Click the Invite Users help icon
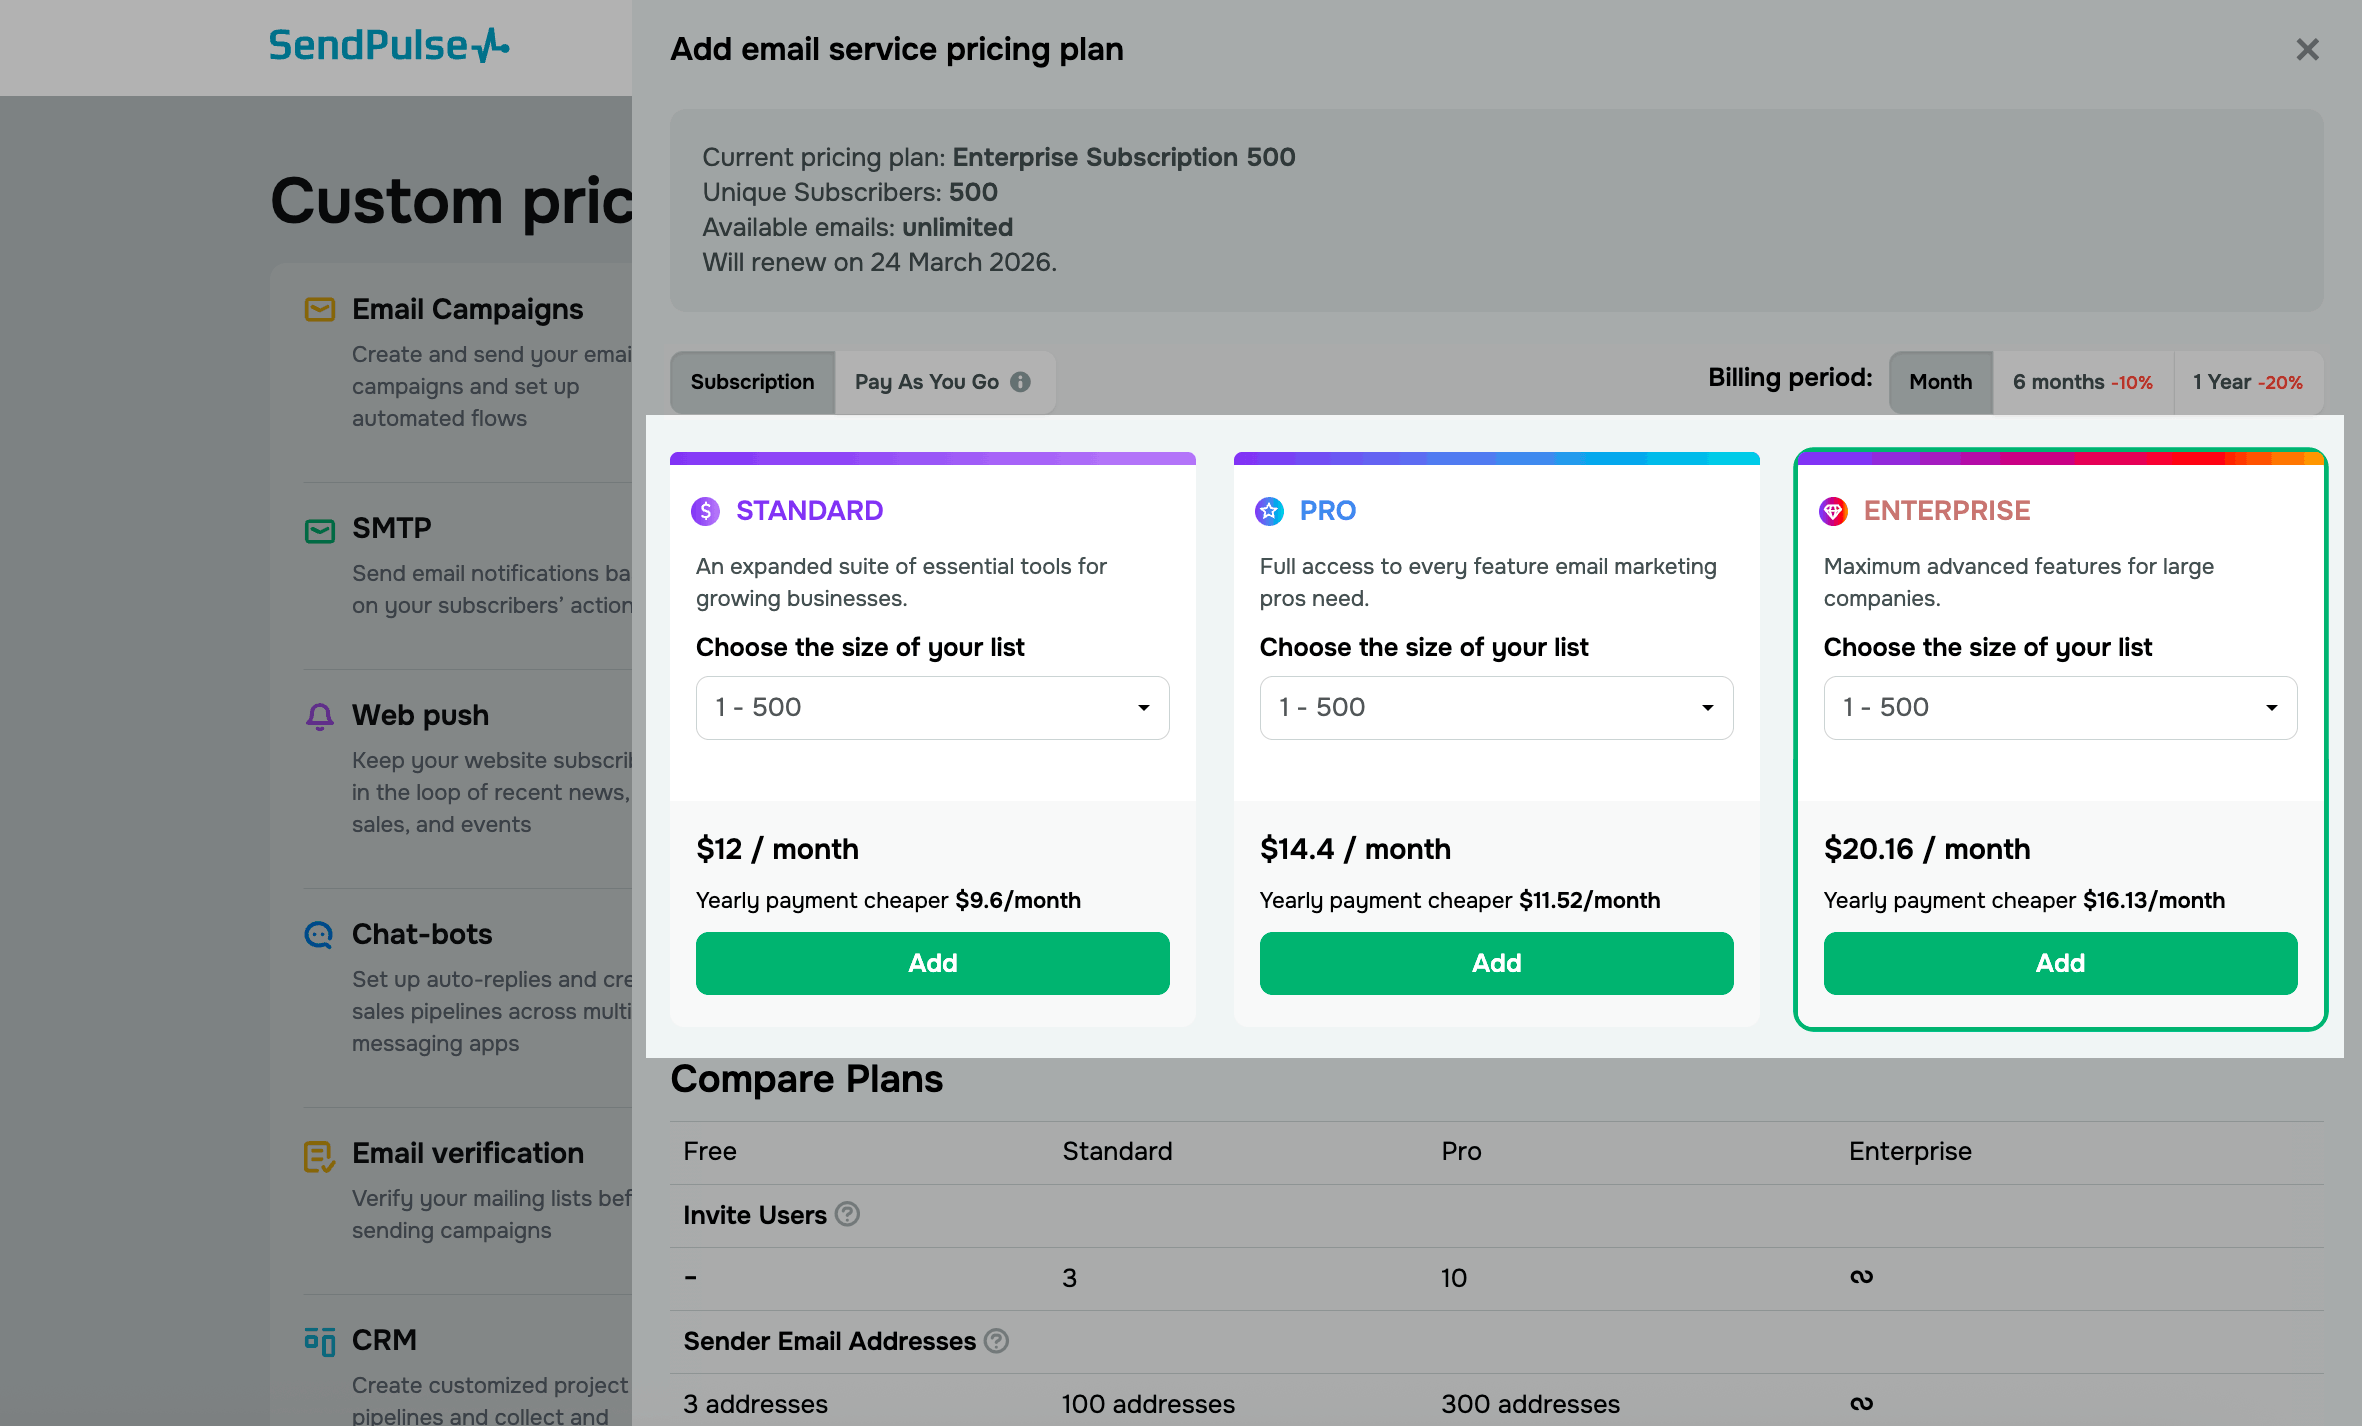Screen dimensions: 2362x1426 pyautogui.click(x=847, y=1214)
